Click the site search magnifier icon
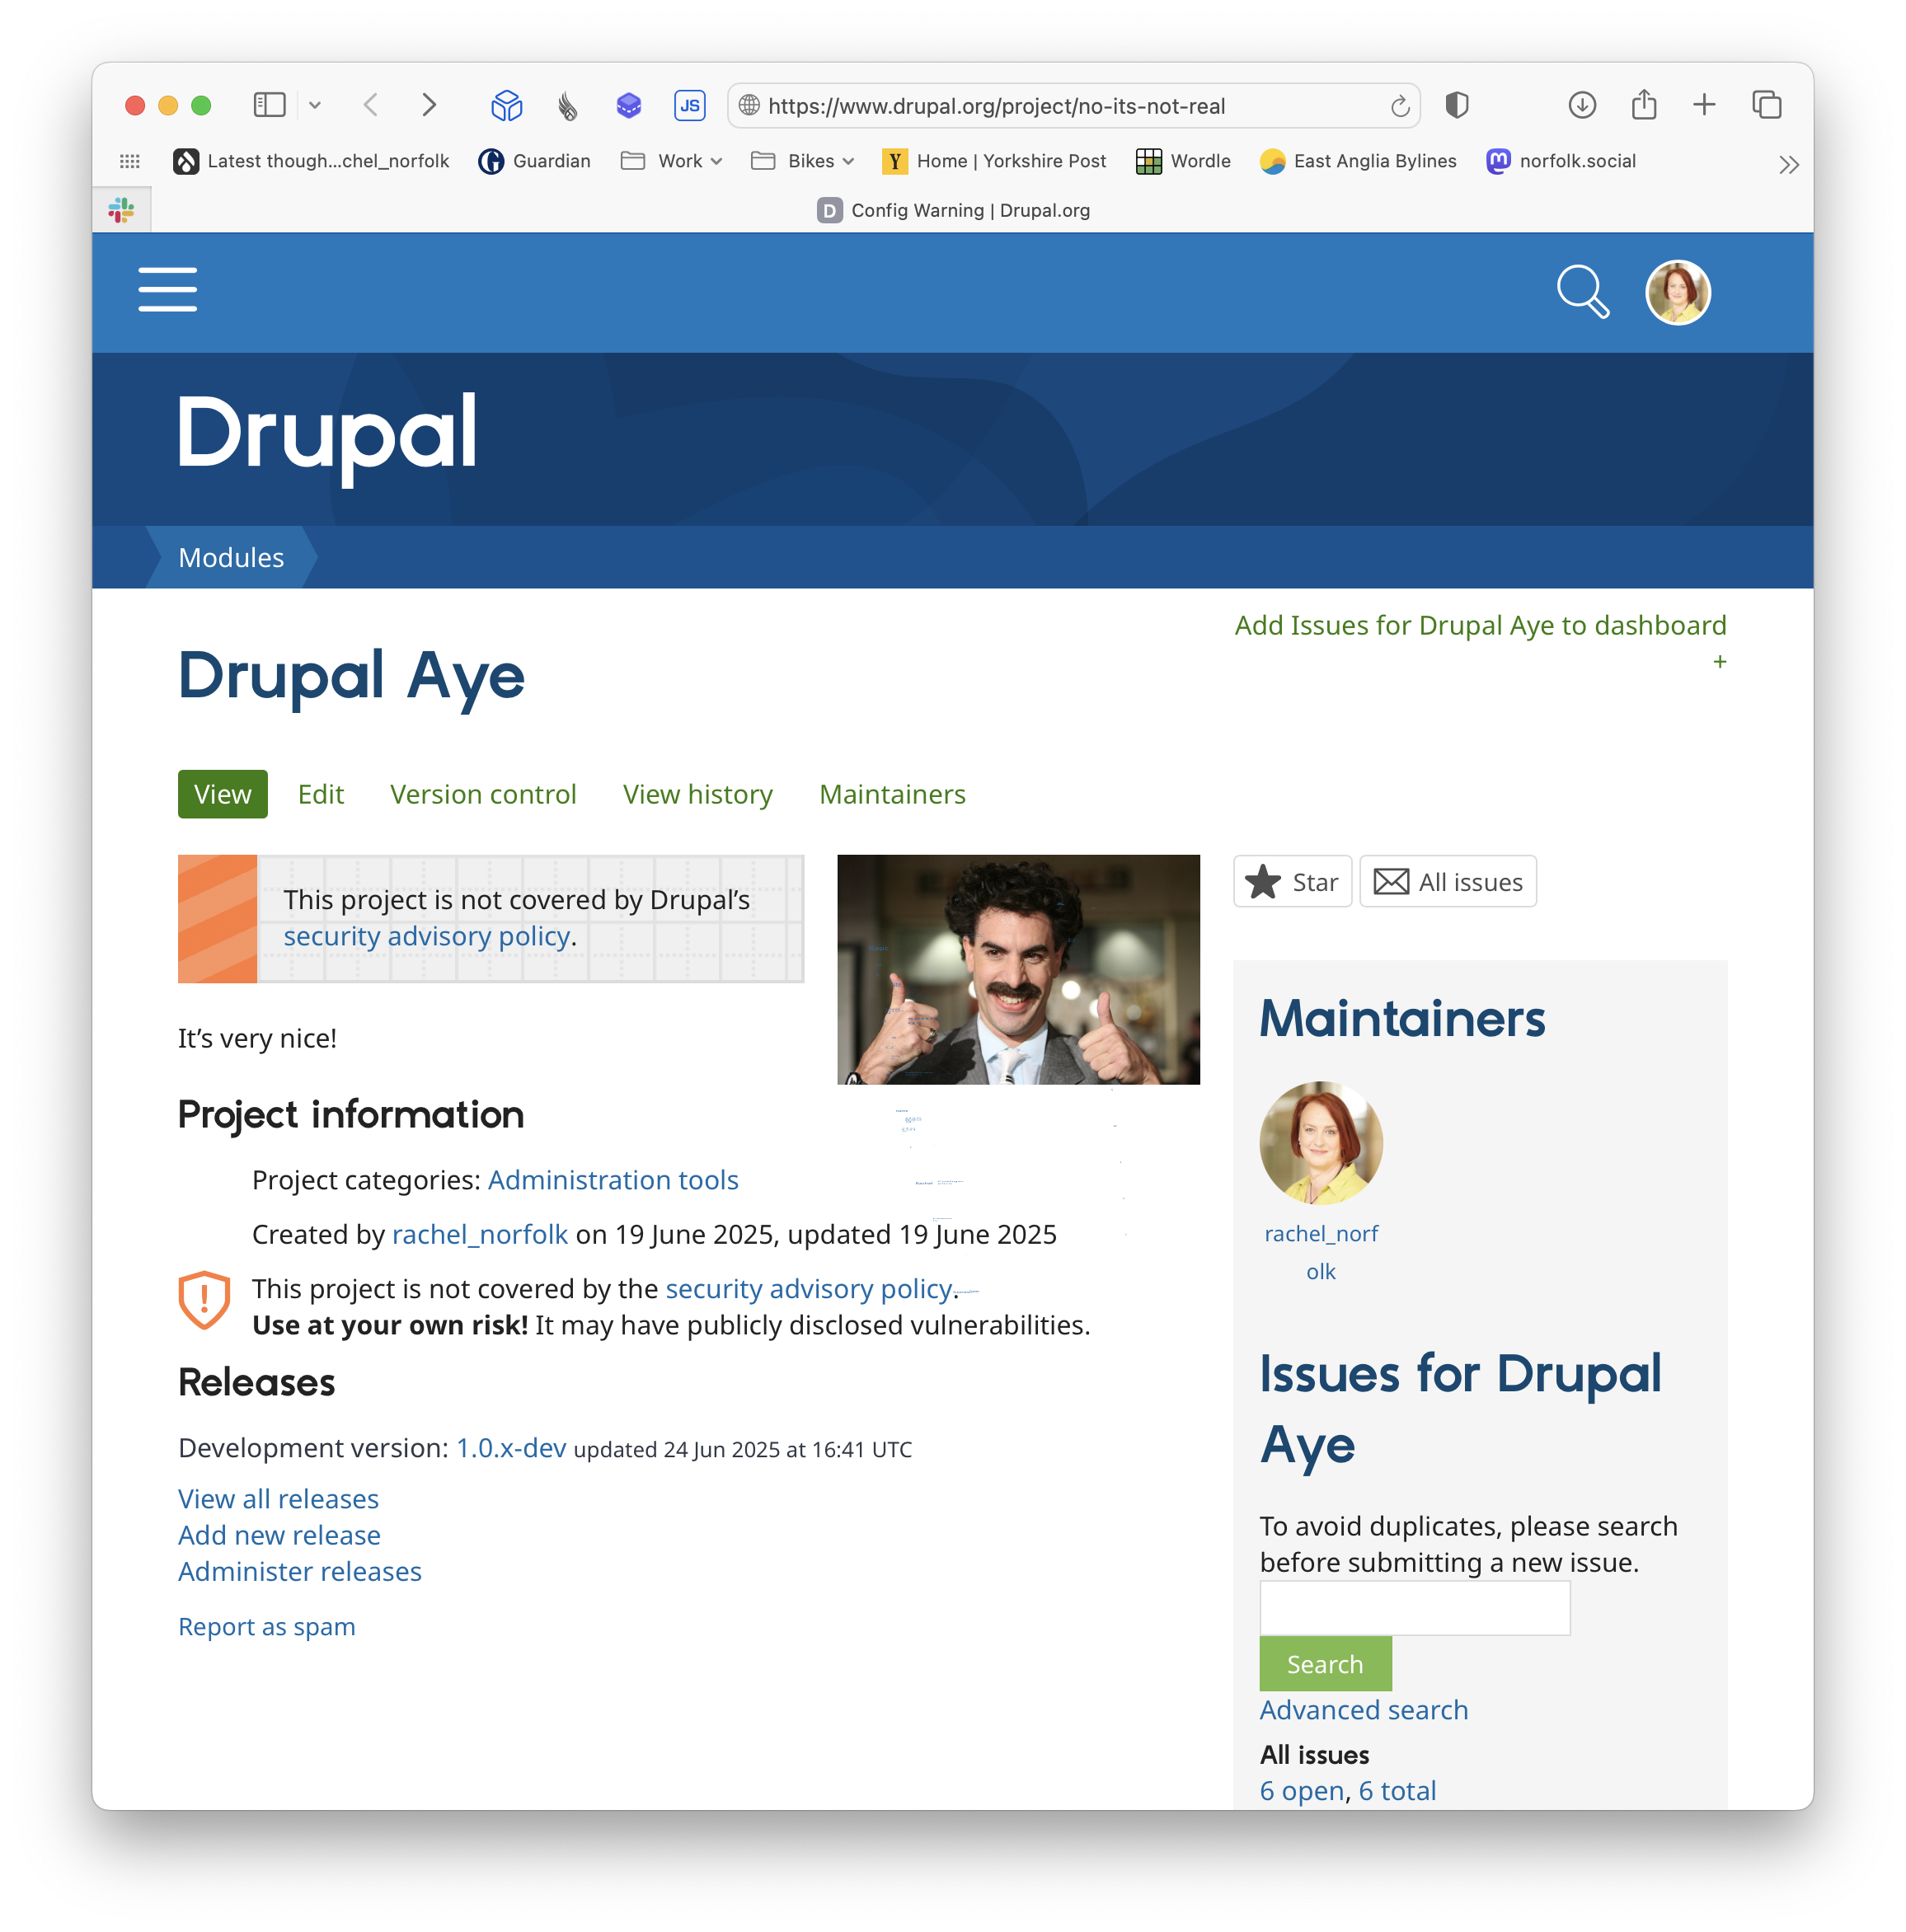1906x1932 pixels. (x=1582, y=292)
